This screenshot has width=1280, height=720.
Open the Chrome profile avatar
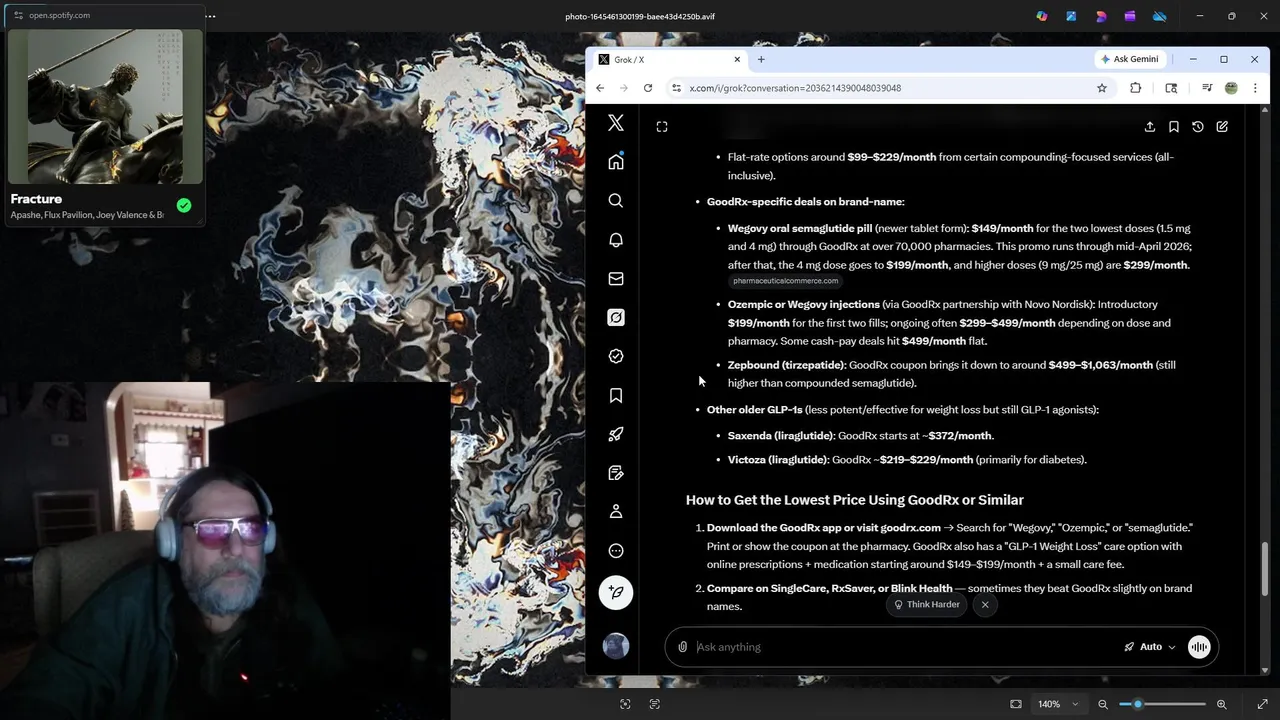pos(1231,88)
